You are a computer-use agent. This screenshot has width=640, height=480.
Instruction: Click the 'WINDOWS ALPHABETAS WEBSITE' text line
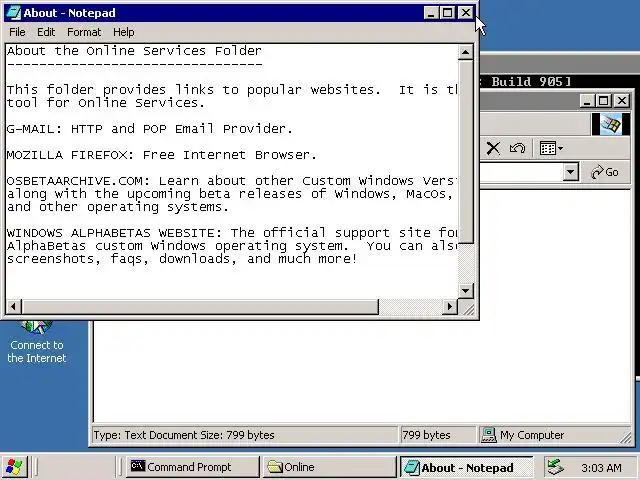click(x=232, y=233)
